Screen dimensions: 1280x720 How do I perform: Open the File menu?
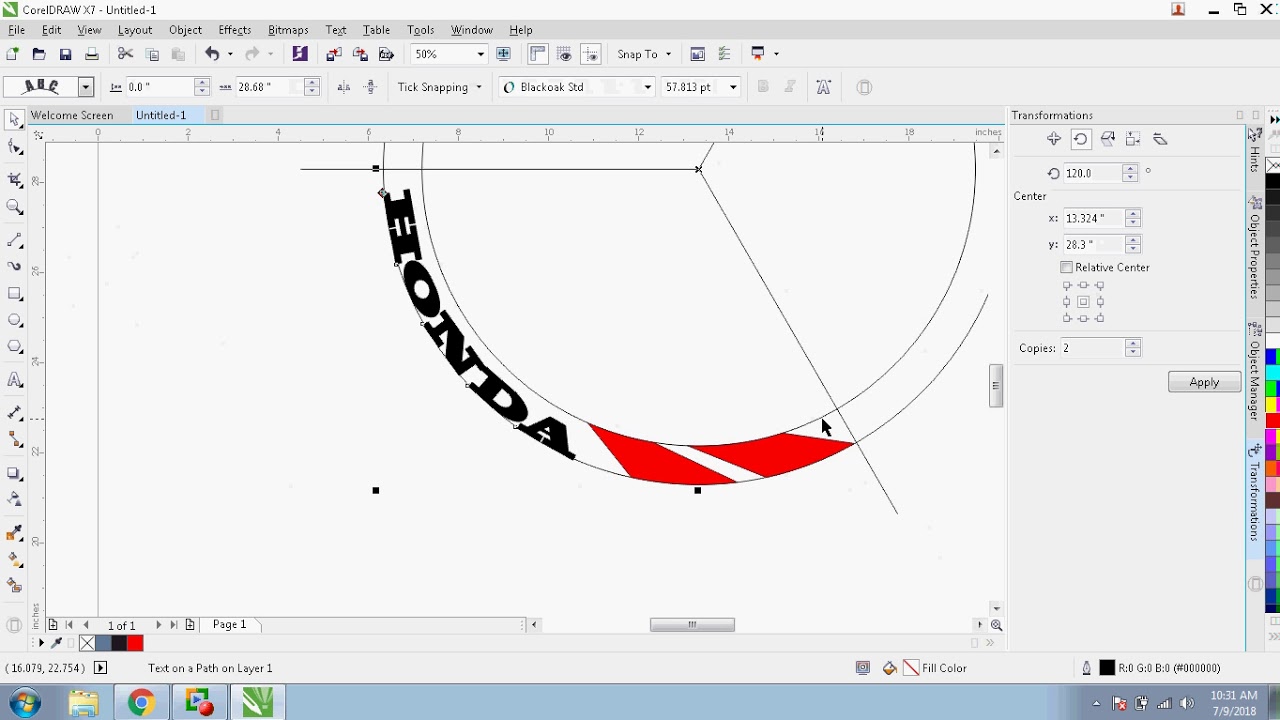tap(16, 30)
